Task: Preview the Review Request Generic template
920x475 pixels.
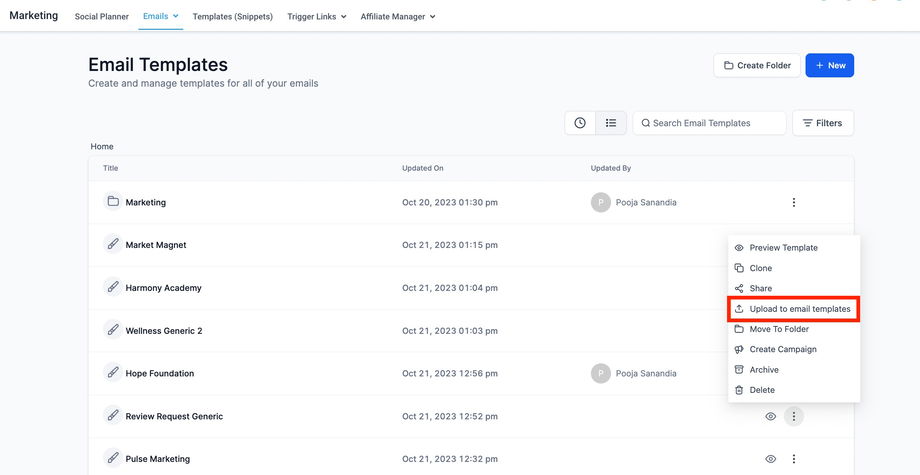Action: (771, 416)
